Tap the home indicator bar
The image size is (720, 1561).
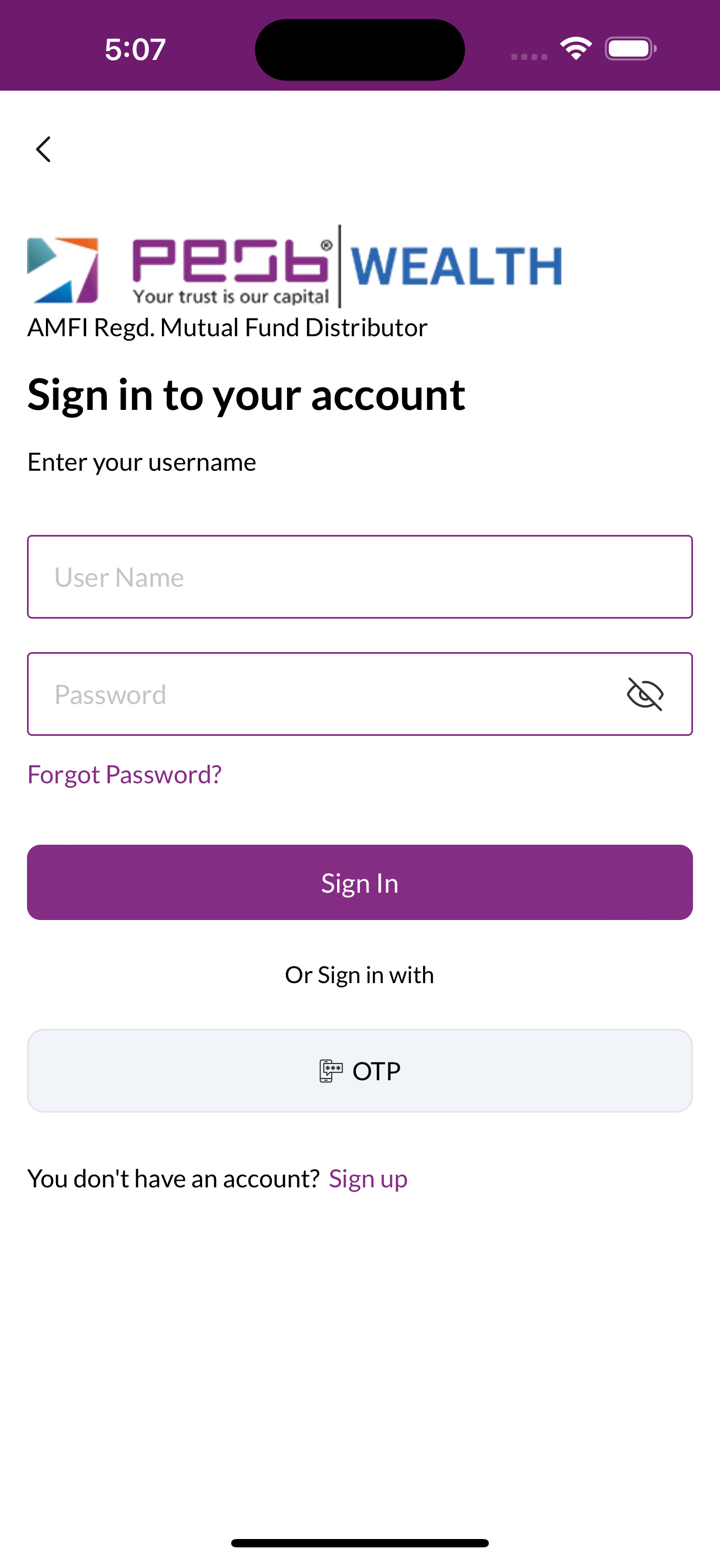click(x=360, y=1543)
